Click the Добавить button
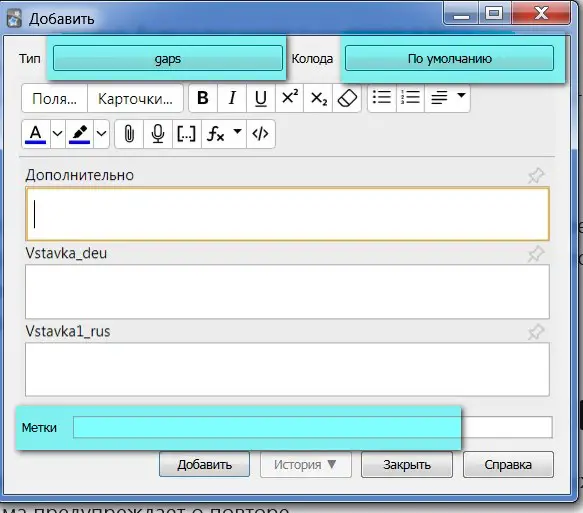The width and height of the screenshot is (583, 513). (204, 464)
